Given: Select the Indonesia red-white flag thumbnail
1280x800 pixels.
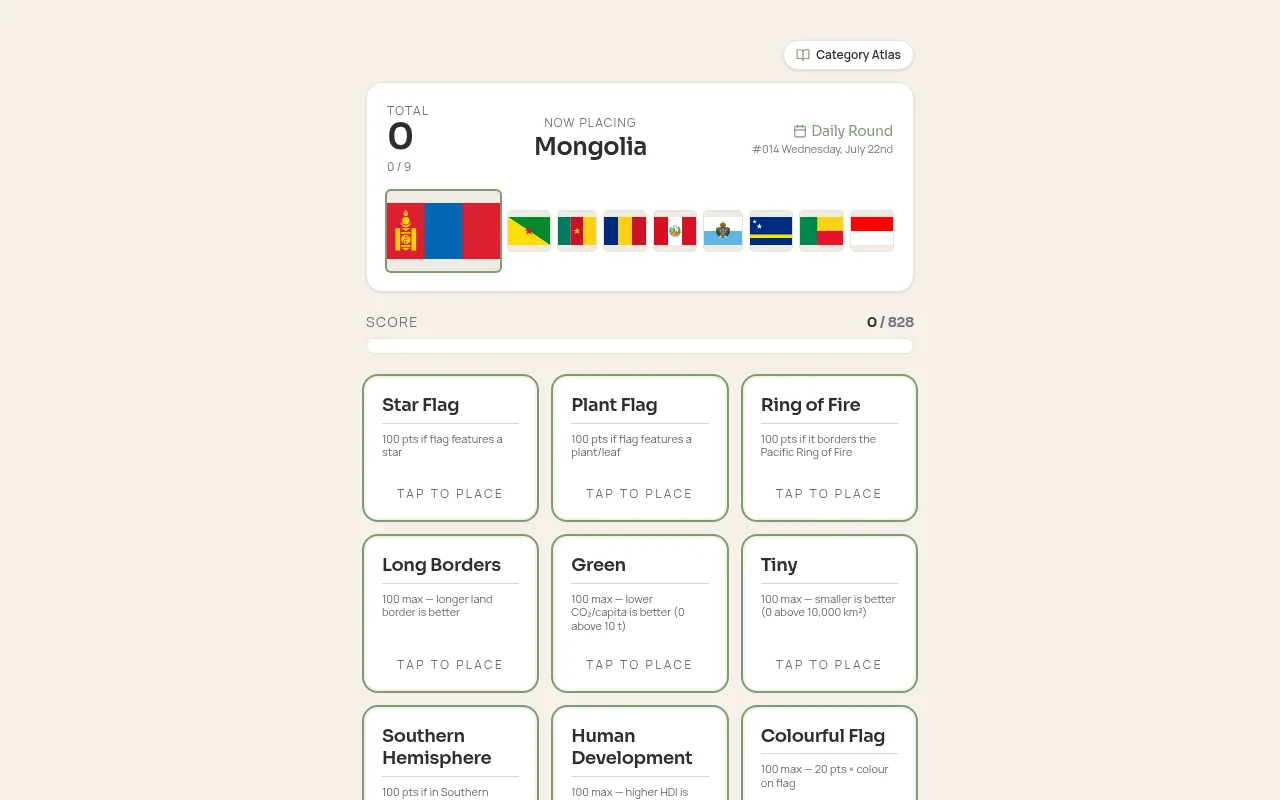Looking at the screenshot, I should coord(872,231).
